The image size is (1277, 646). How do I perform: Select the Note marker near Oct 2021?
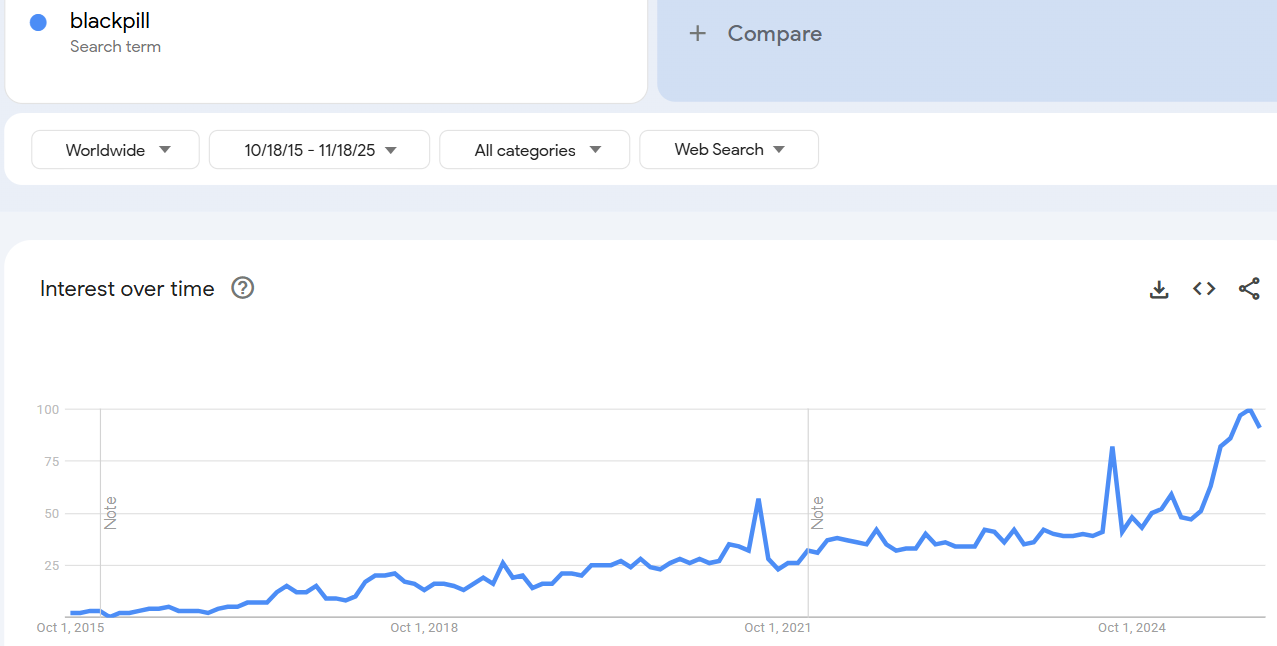coord(818,512)
